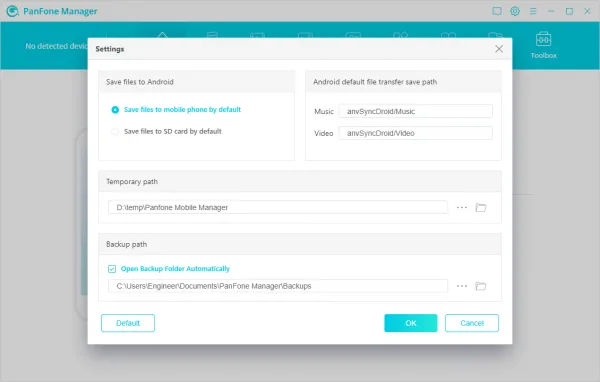Click the Default button
This screenshot has height=382, width=600.
pos(128,323)
